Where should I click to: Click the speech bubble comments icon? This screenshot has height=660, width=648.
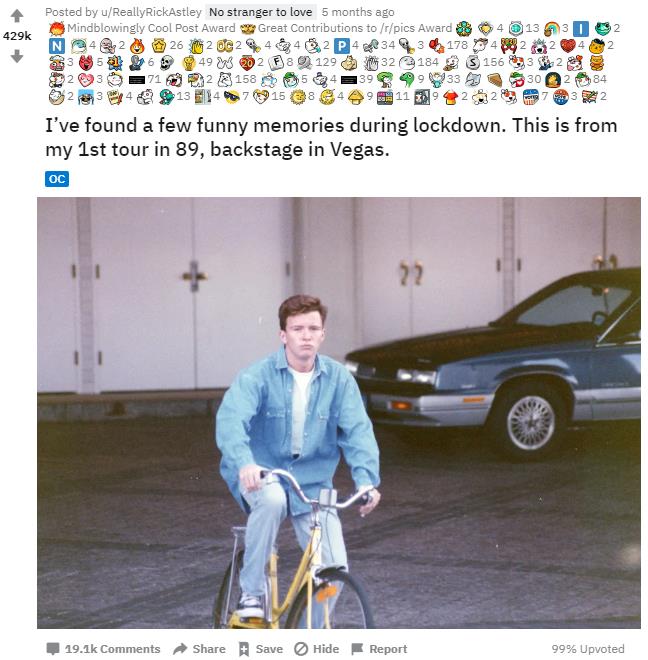click(x=53, y=648)
